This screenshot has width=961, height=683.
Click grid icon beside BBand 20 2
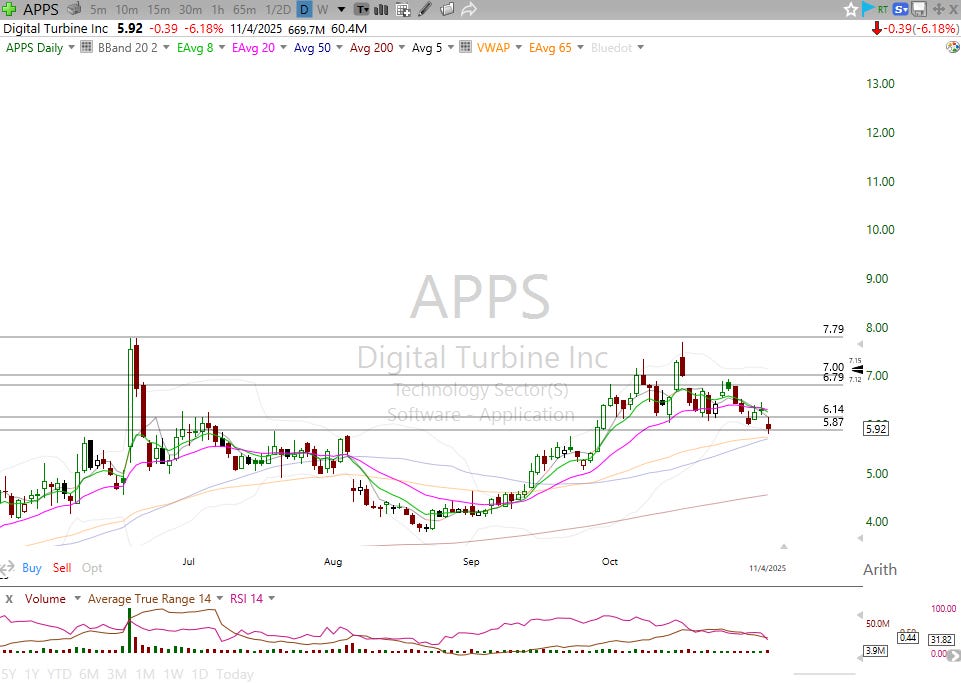(x=86, y=47)
